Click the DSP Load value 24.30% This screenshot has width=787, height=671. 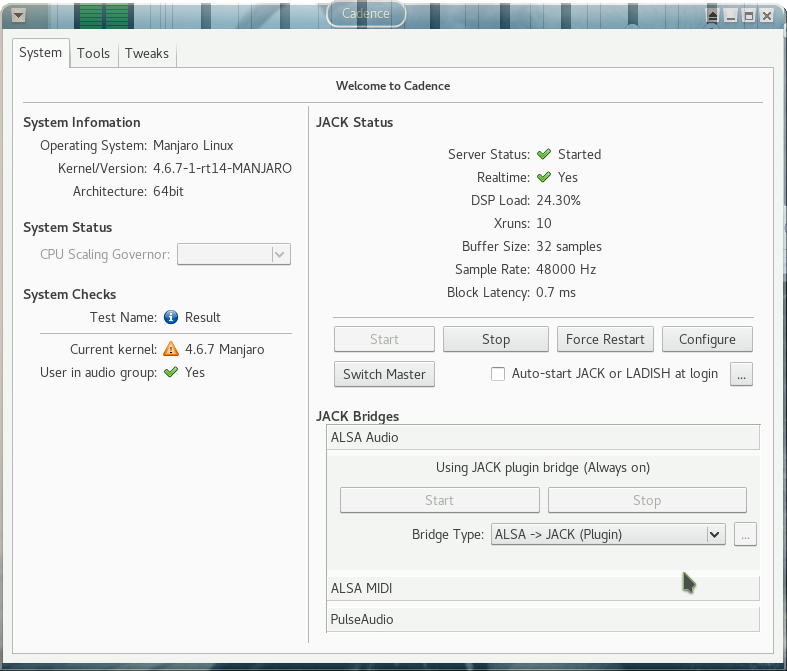coord(558,200)
